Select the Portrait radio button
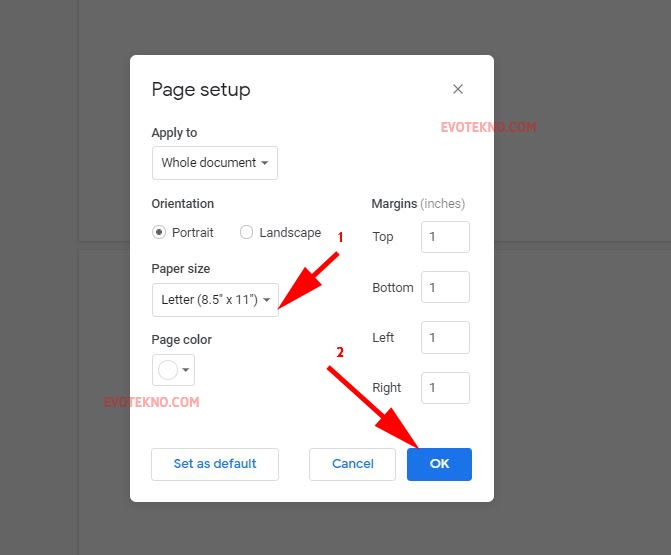Viewport: 671px width, 555px height. coord(159,232)
